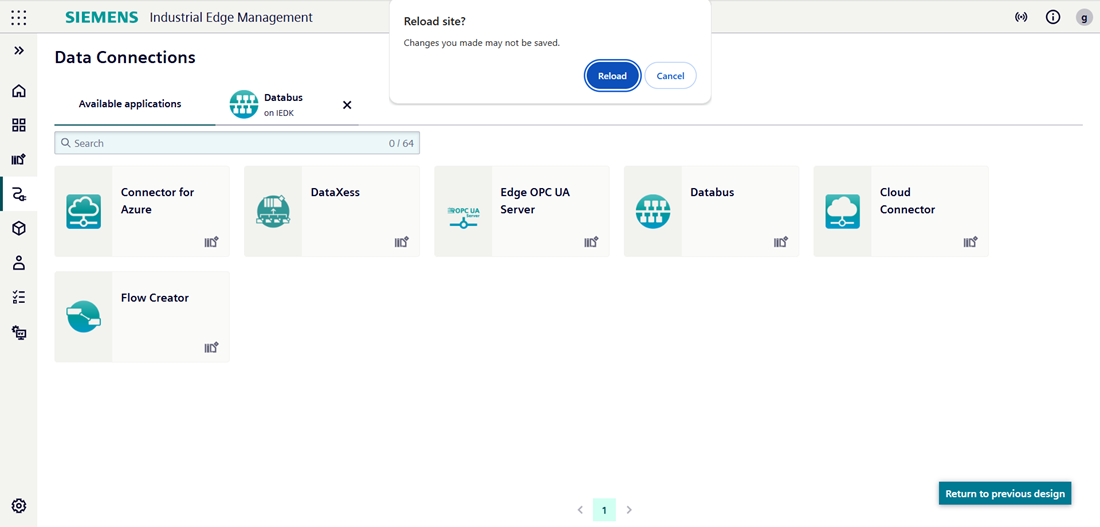Cancel the reload site dialog
The width and height of the screenshot is (1100, 527).
coord(670,76)
